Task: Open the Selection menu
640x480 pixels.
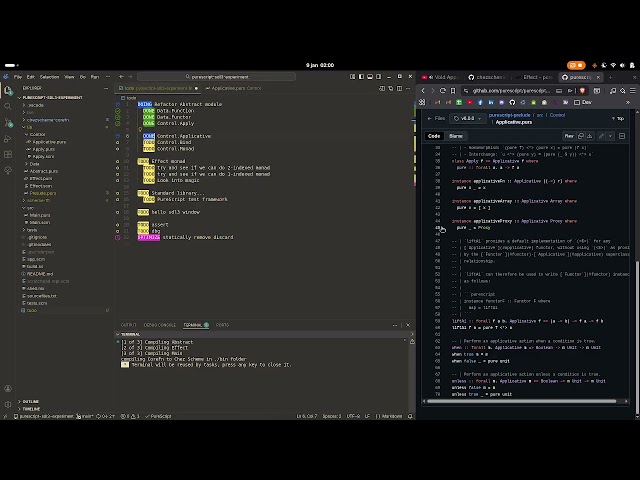Action: pyautogui.click(x=49, y=77)
